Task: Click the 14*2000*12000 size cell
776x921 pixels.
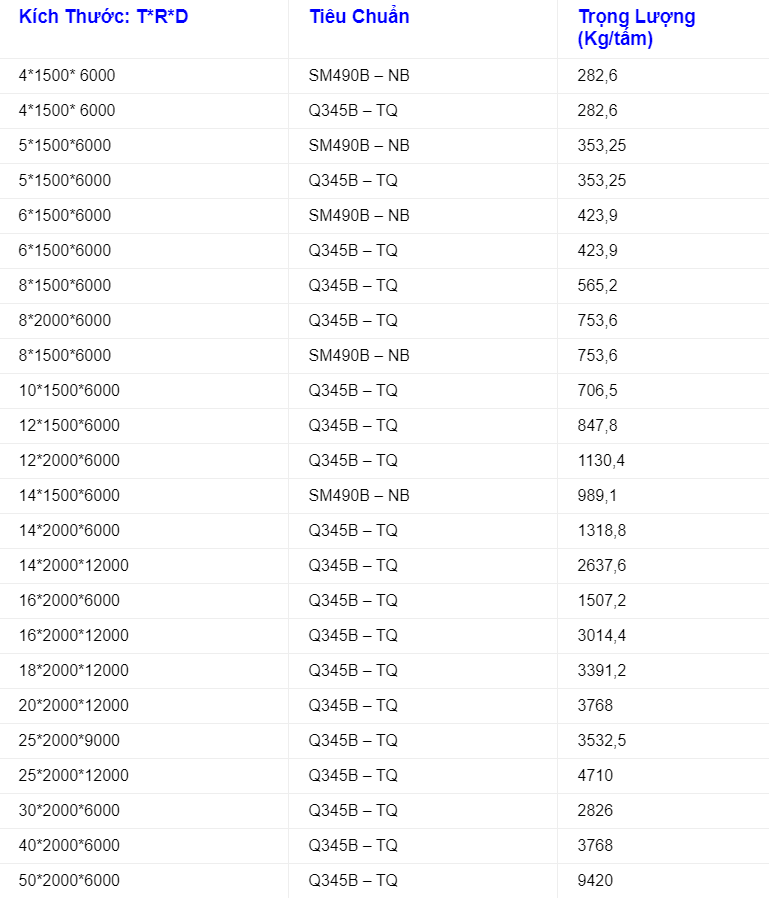Action: pos(73,566)
